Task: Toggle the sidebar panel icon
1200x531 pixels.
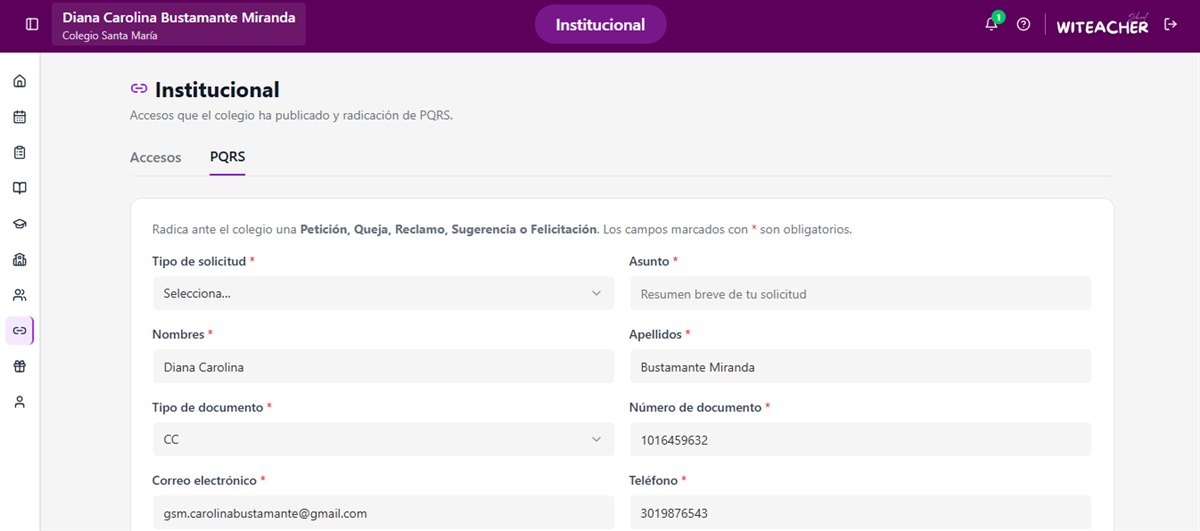Action: [32, 24]
